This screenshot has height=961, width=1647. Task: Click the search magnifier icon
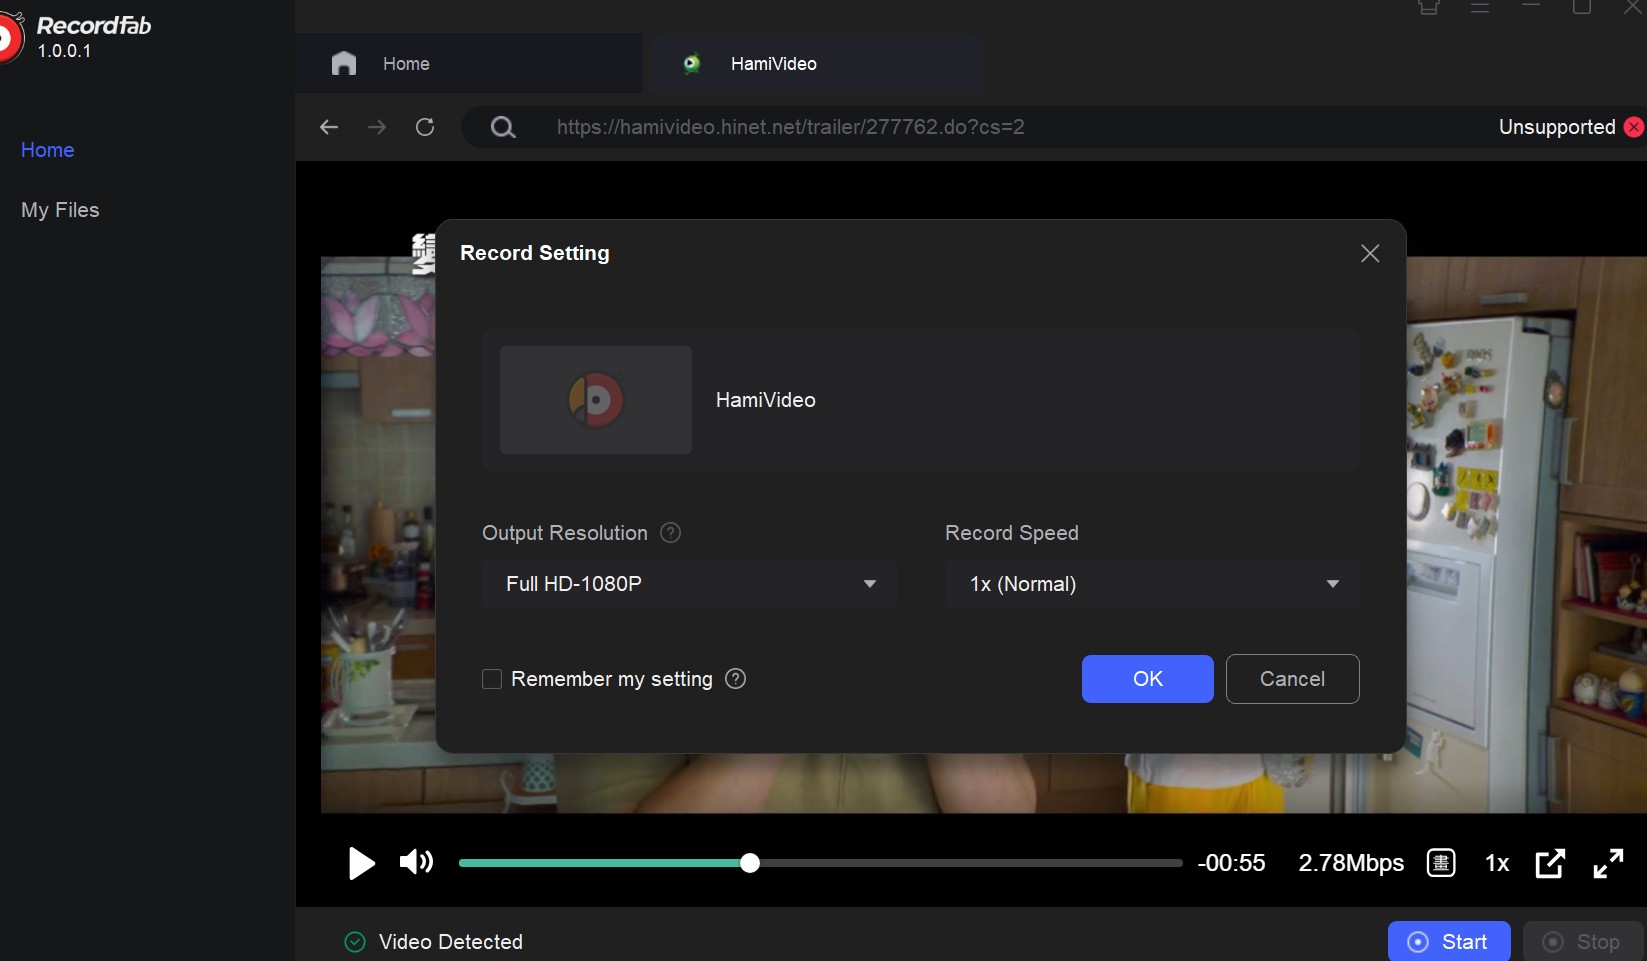tap(503, 127)
